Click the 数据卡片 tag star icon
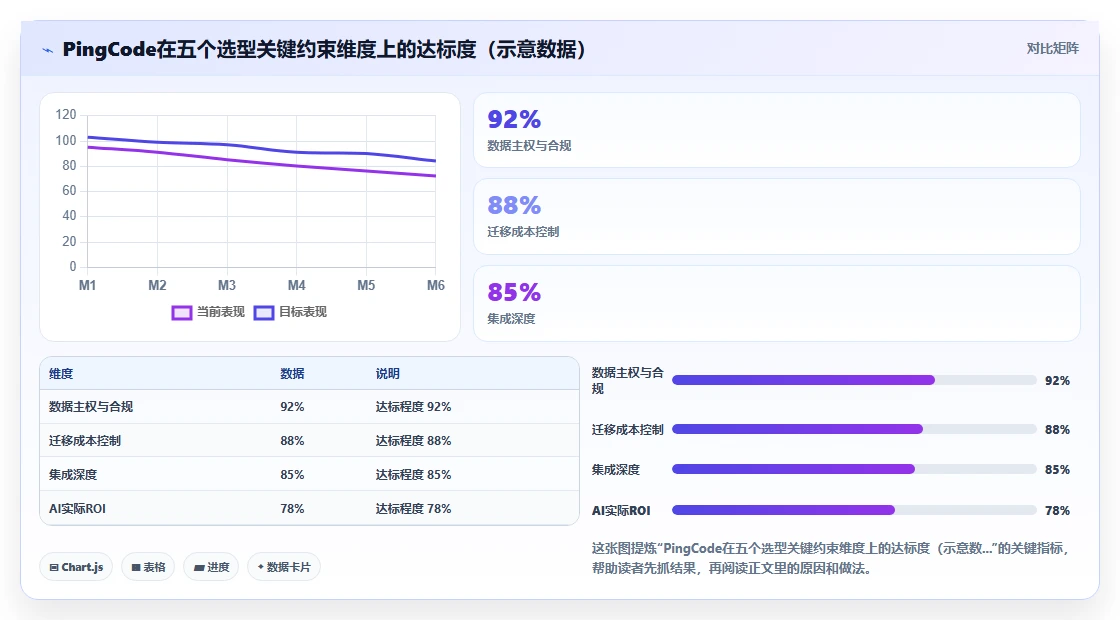Image resolution: width=1120 pixels, height=620 pixels. click(261, 567)
